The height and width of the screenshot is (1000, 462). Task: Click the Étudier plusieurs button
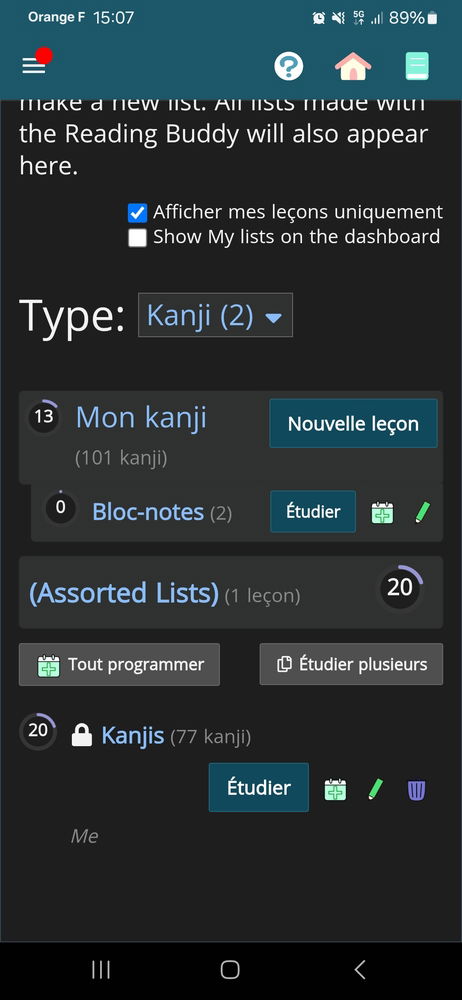(352, 665)
